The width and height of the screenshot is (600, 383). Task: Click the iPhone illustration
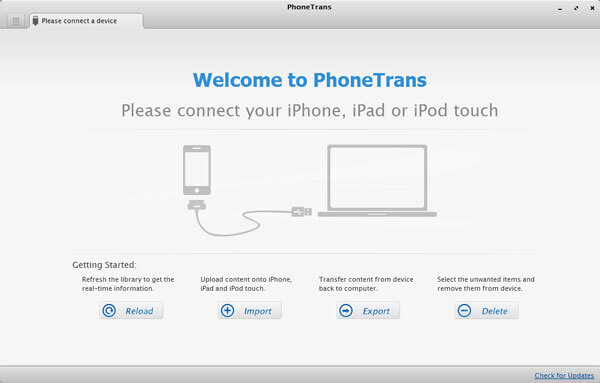click(x=197, y=170)
